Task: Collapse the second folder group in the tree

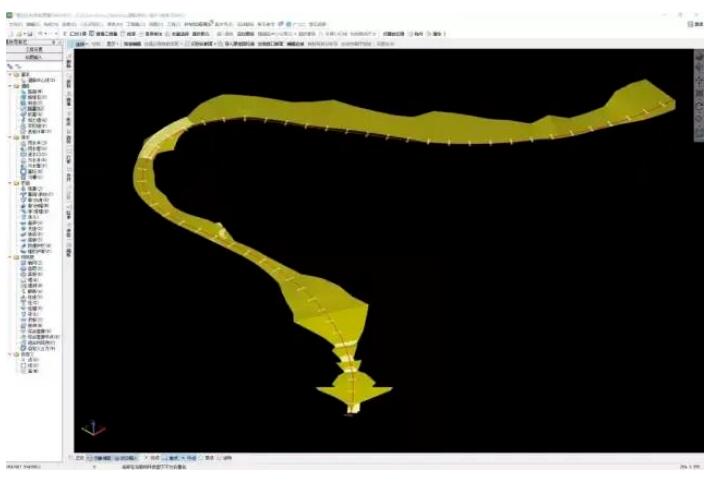Action: (x=9, y=86)
